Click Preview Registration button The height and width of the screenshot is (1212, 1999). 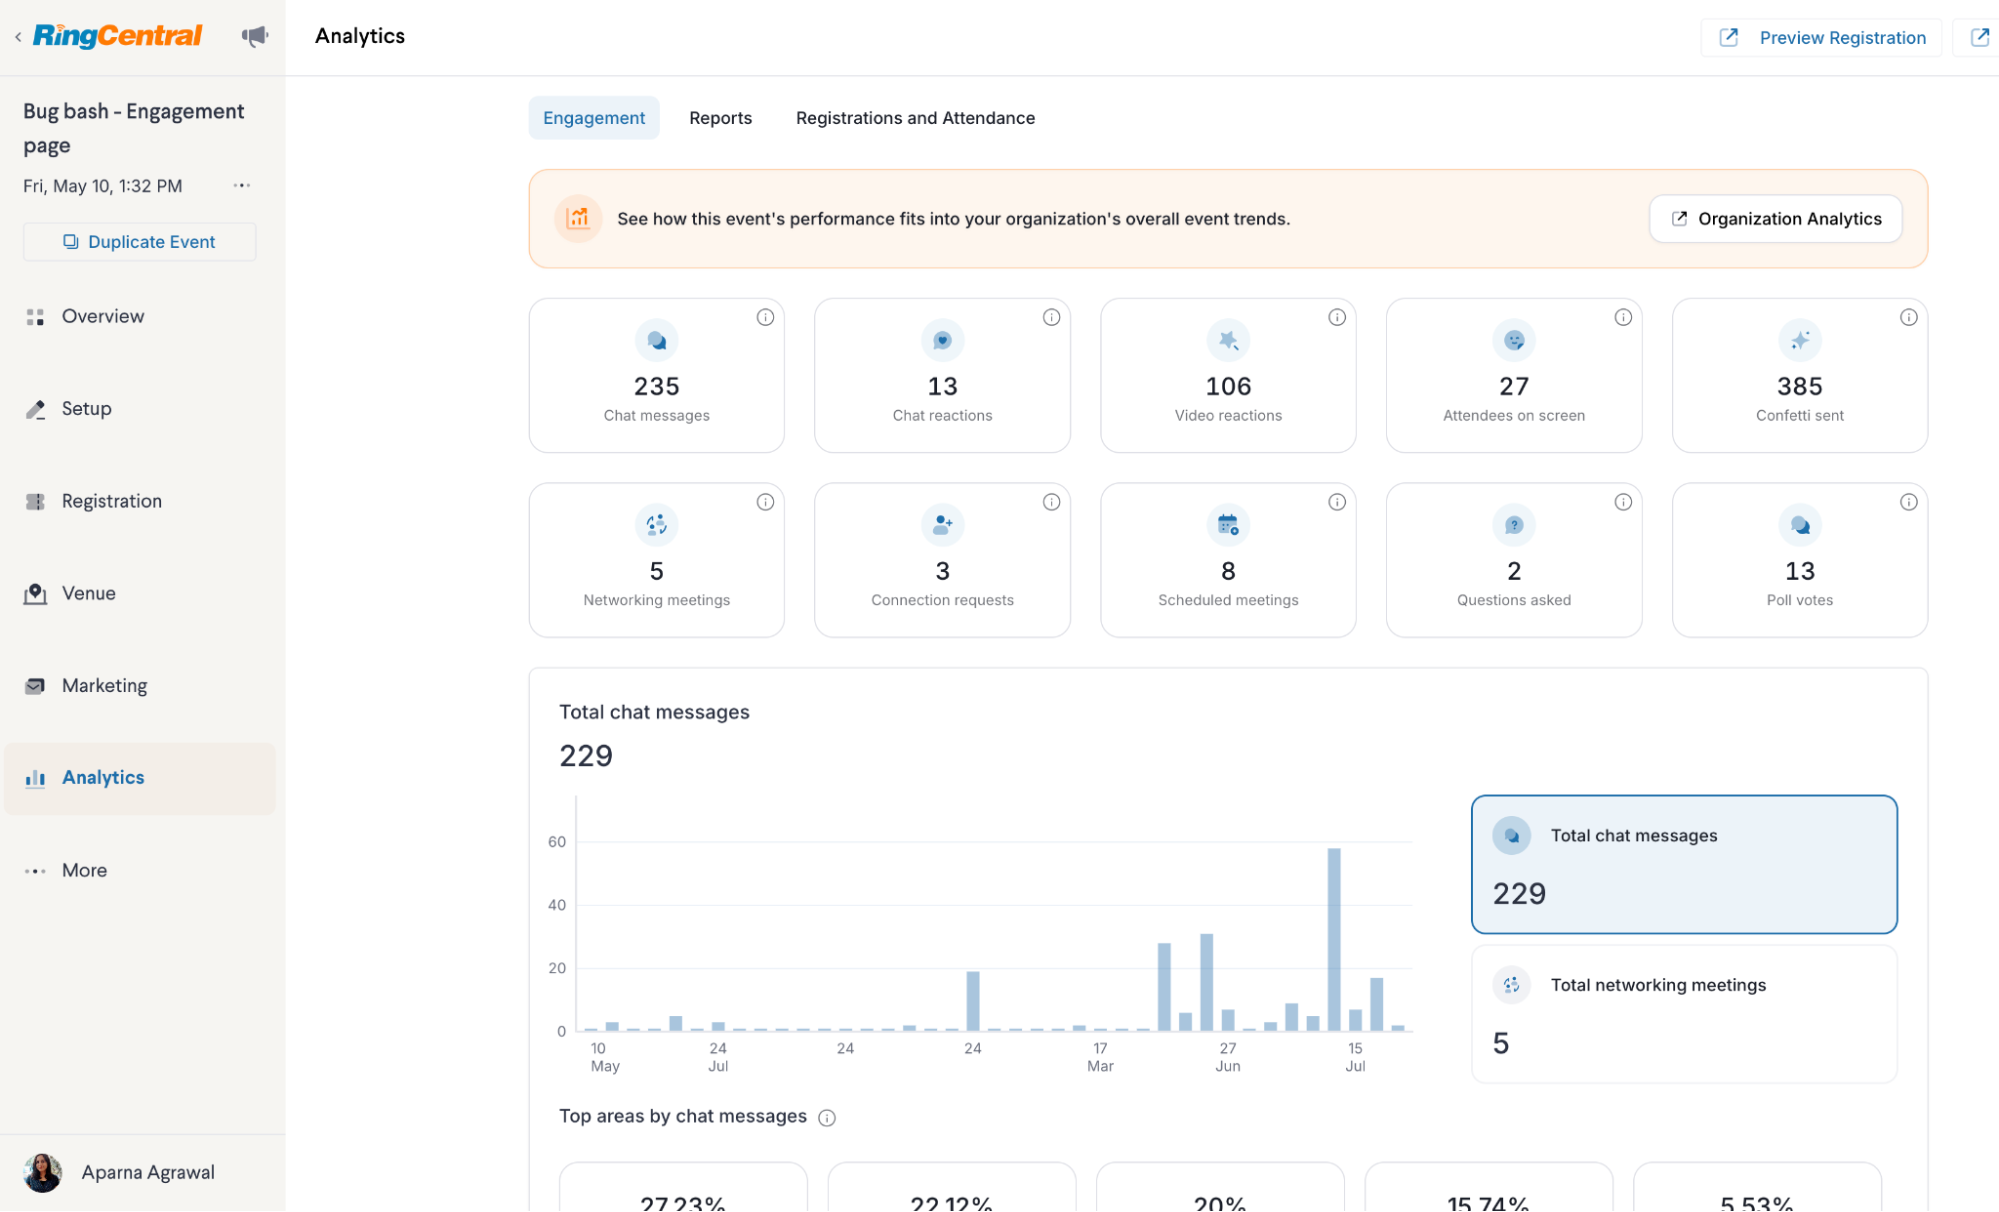pos(1821,37)
